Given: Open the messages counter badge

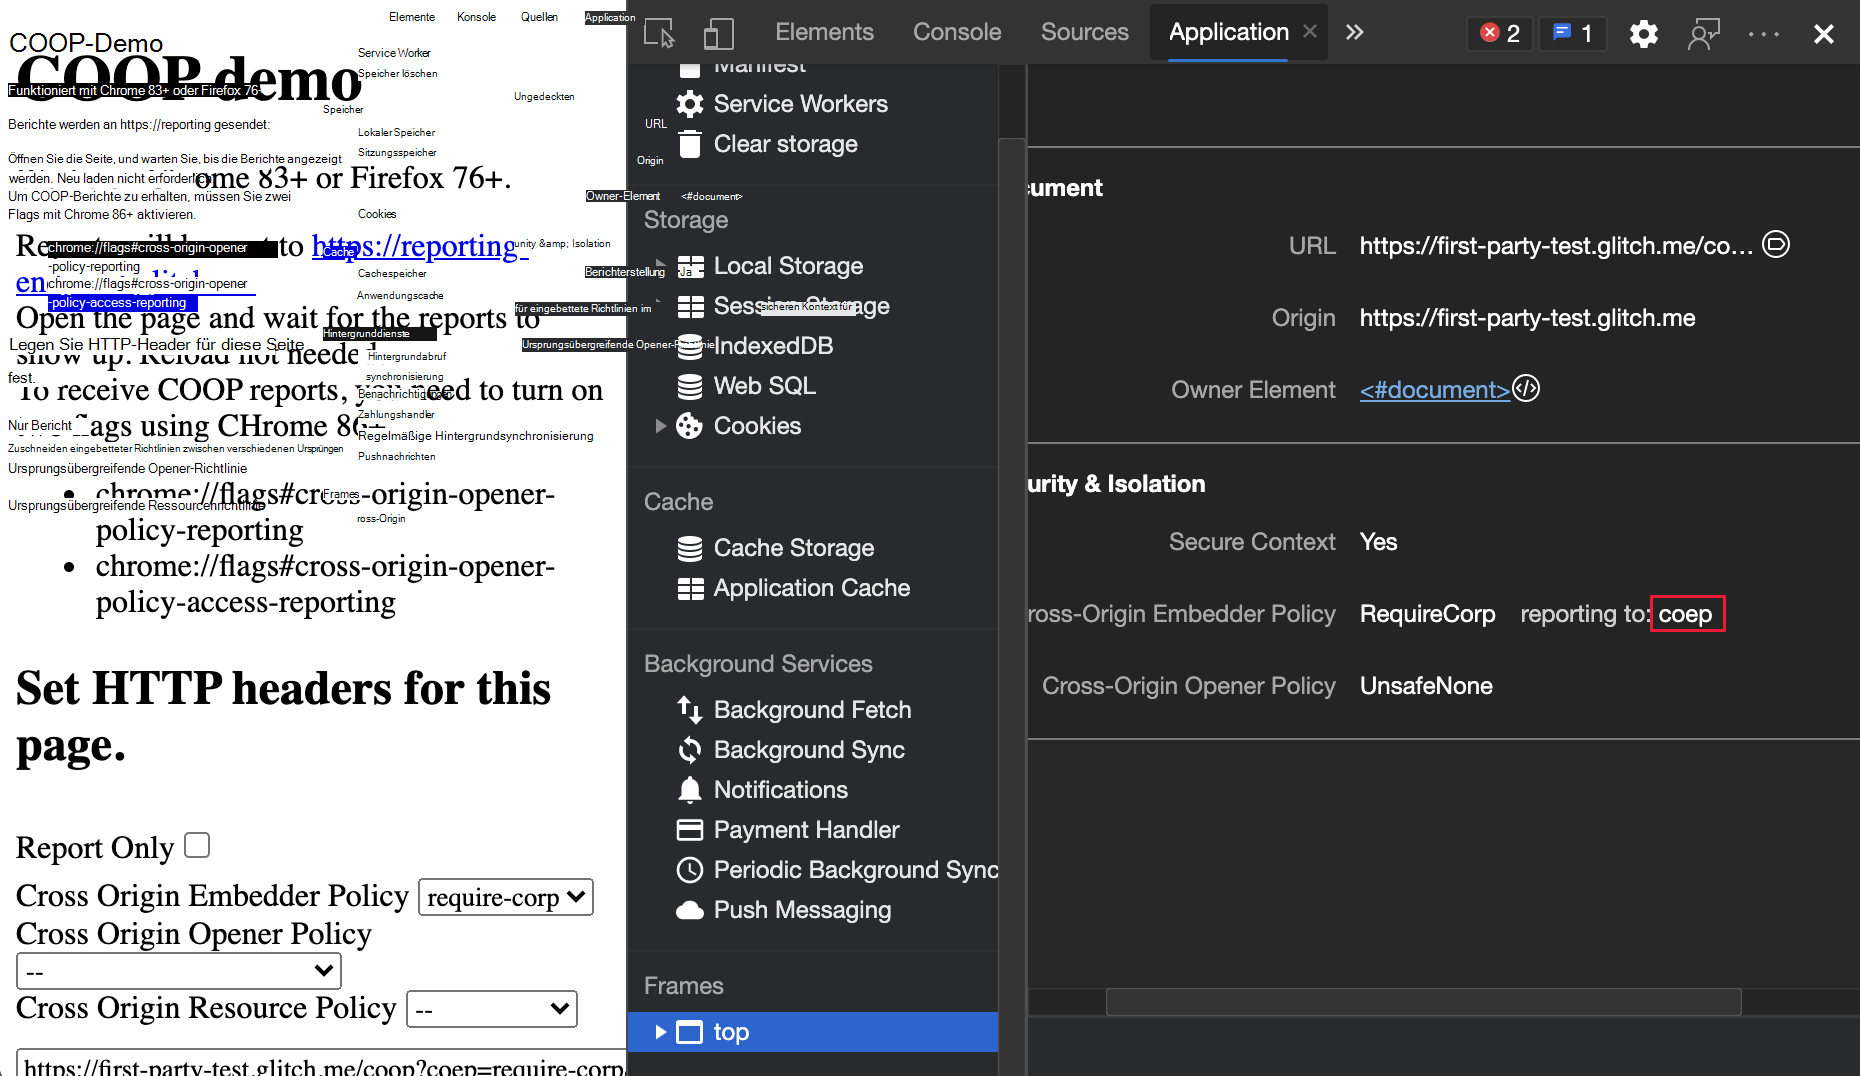Looking at the screenshot, I should [x=1572, y=33].
